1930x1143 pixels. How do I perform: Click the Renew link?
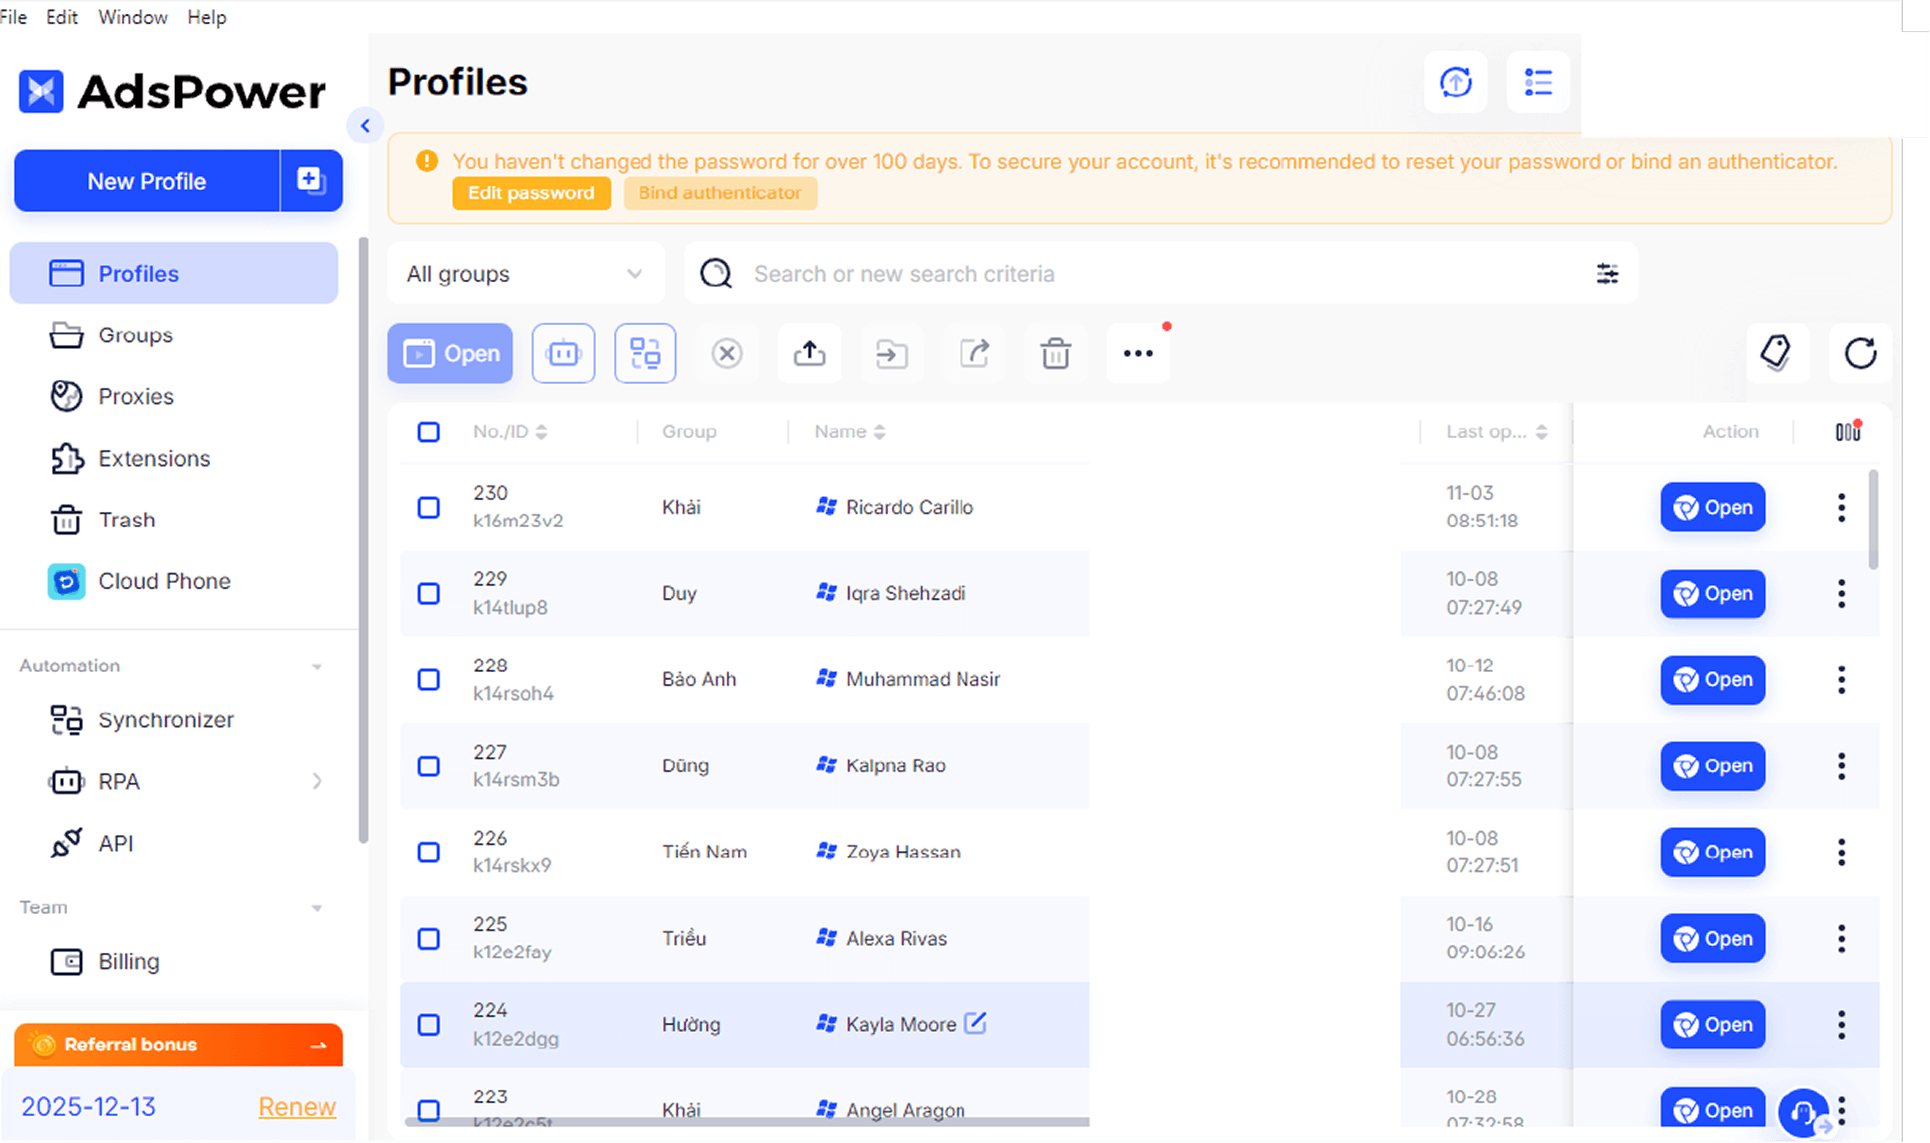click(297, 1107)
